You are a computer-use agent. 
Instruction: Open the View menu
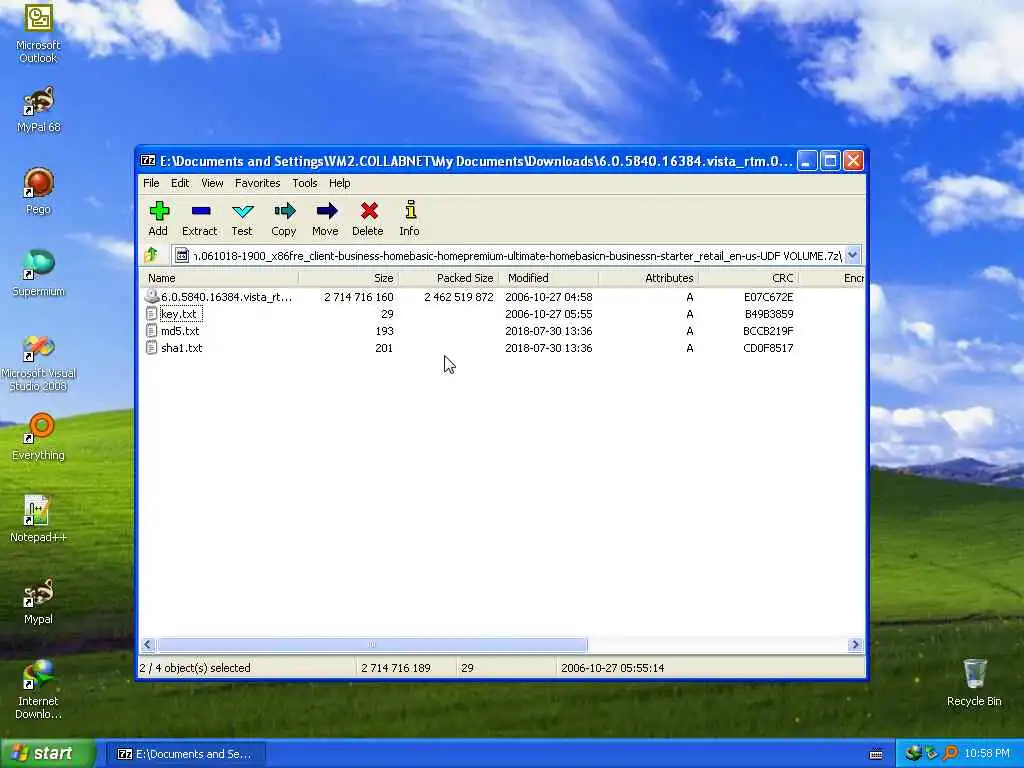(x=212, y=183)
